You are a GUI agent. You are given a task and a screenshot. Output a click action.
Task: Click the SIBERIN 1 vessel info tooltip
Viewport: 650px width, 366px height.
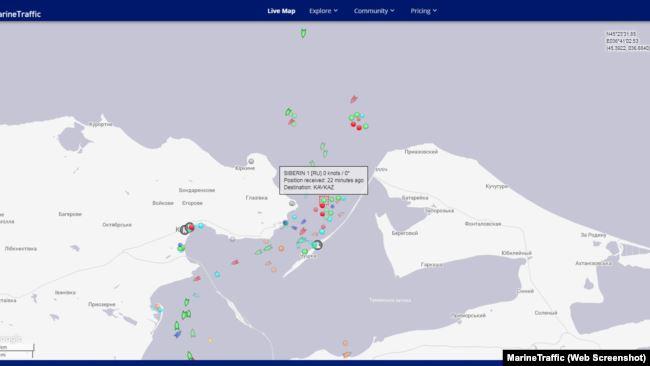(323, 180)
